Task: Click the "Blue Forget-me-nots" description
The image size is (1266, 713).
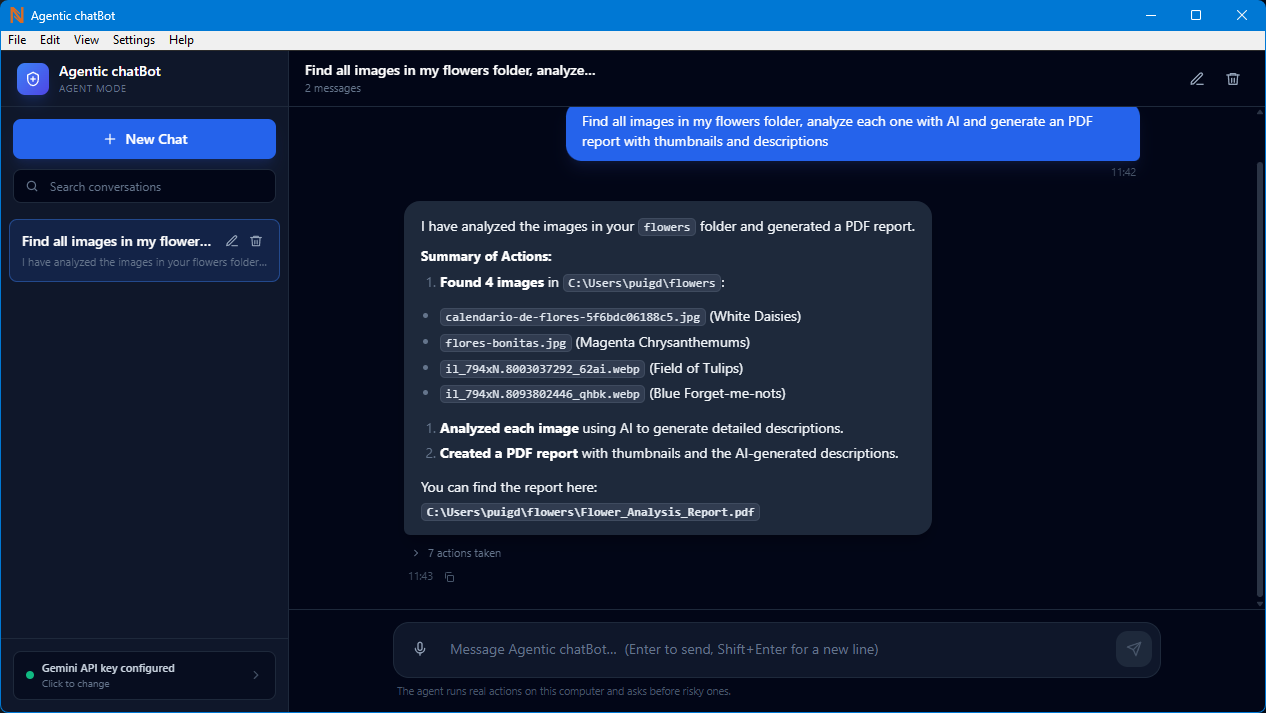Action: click(x=717, y=394)
